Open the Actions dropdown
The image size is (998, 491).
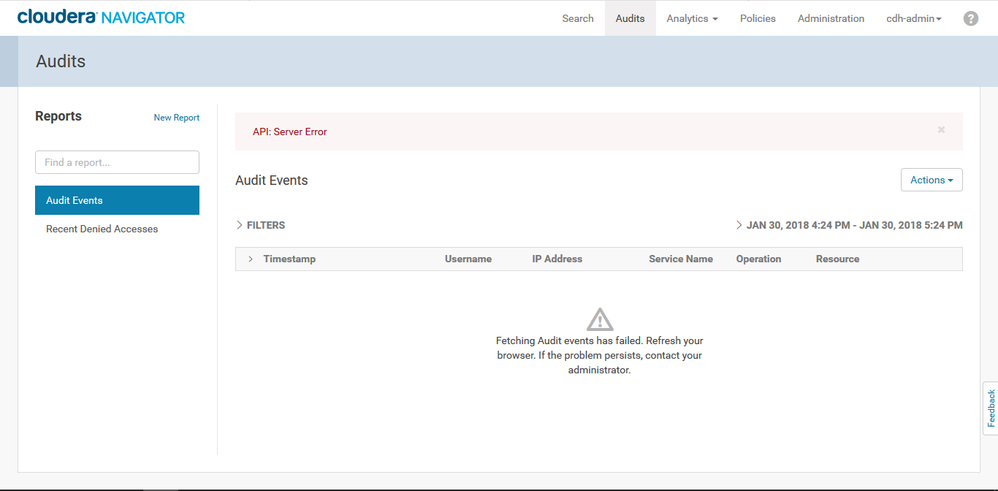click(x=932, y=180)
